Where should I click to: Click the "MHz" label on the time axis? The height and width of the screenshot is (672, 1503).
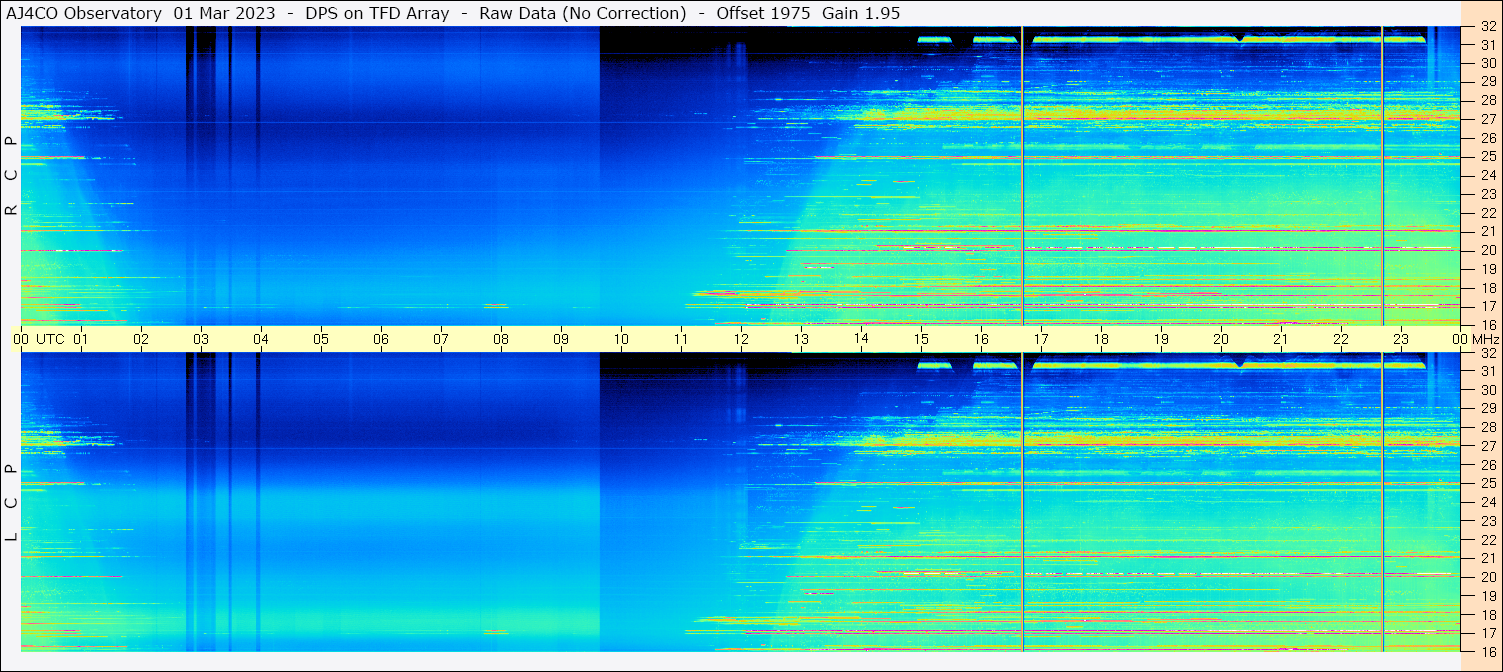click(1485, 339)
